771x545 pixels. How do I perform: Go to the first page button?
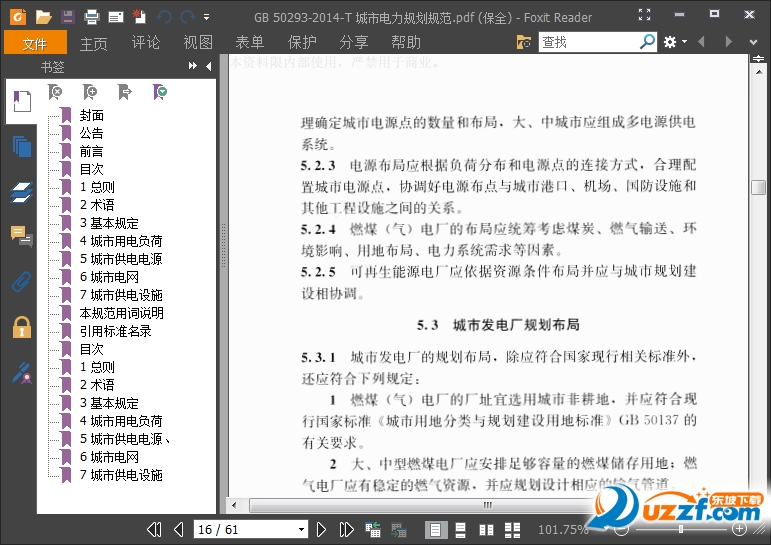(154, 529)
